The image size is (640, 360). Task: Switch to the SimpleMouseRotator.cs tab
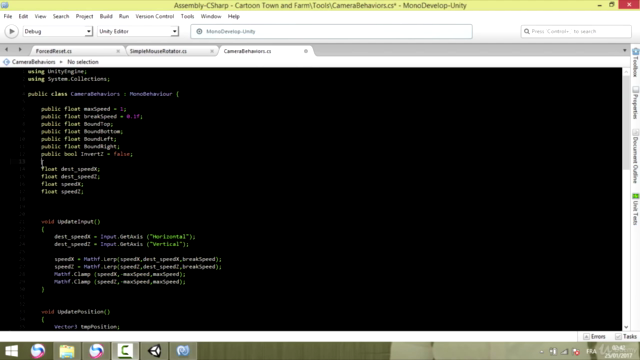click(x=158, y=51)
